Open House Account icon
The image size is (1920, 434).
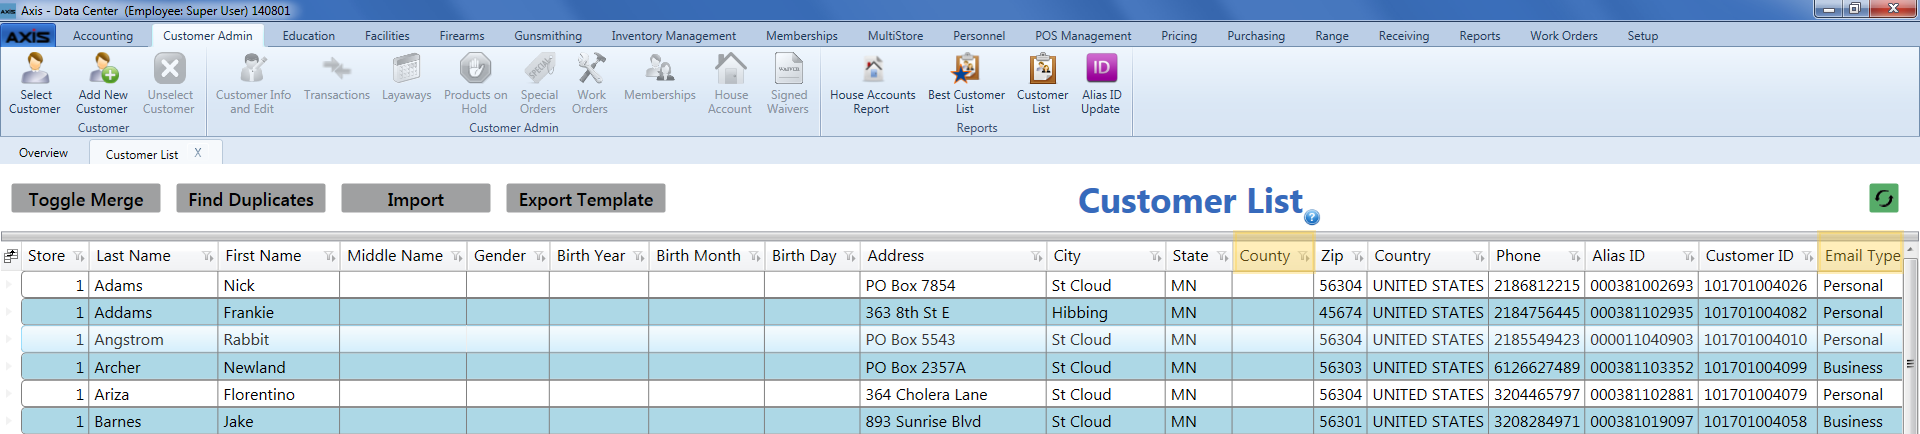730,84
